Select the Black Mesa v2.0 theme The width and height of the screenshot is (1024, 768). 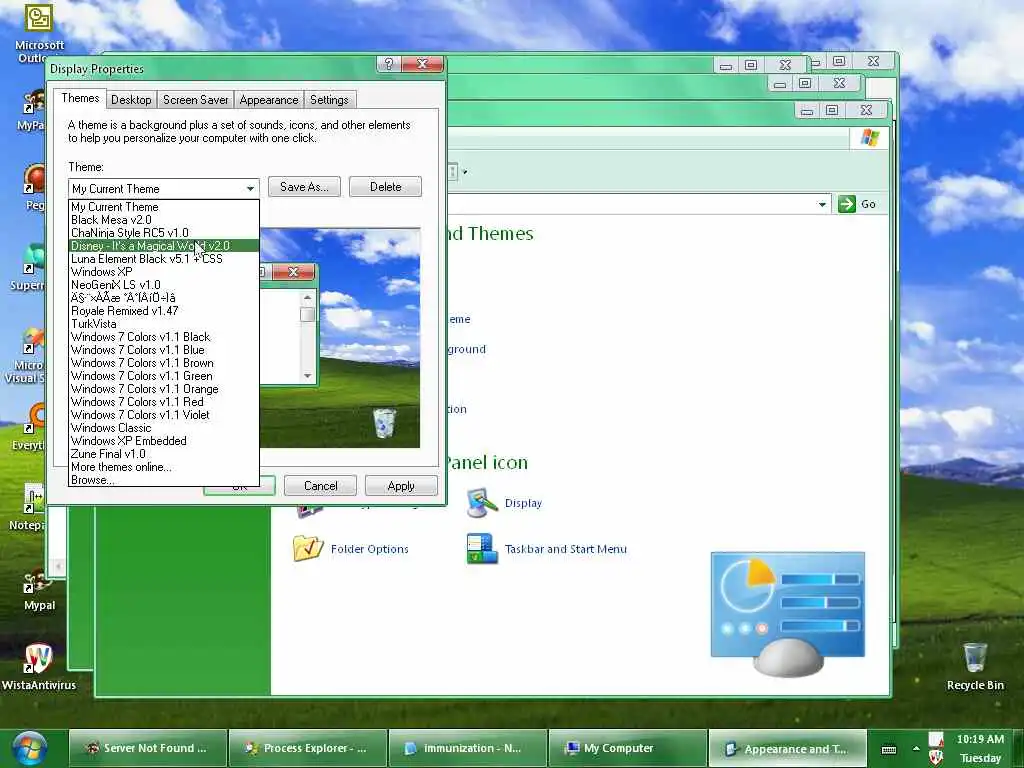163,220
